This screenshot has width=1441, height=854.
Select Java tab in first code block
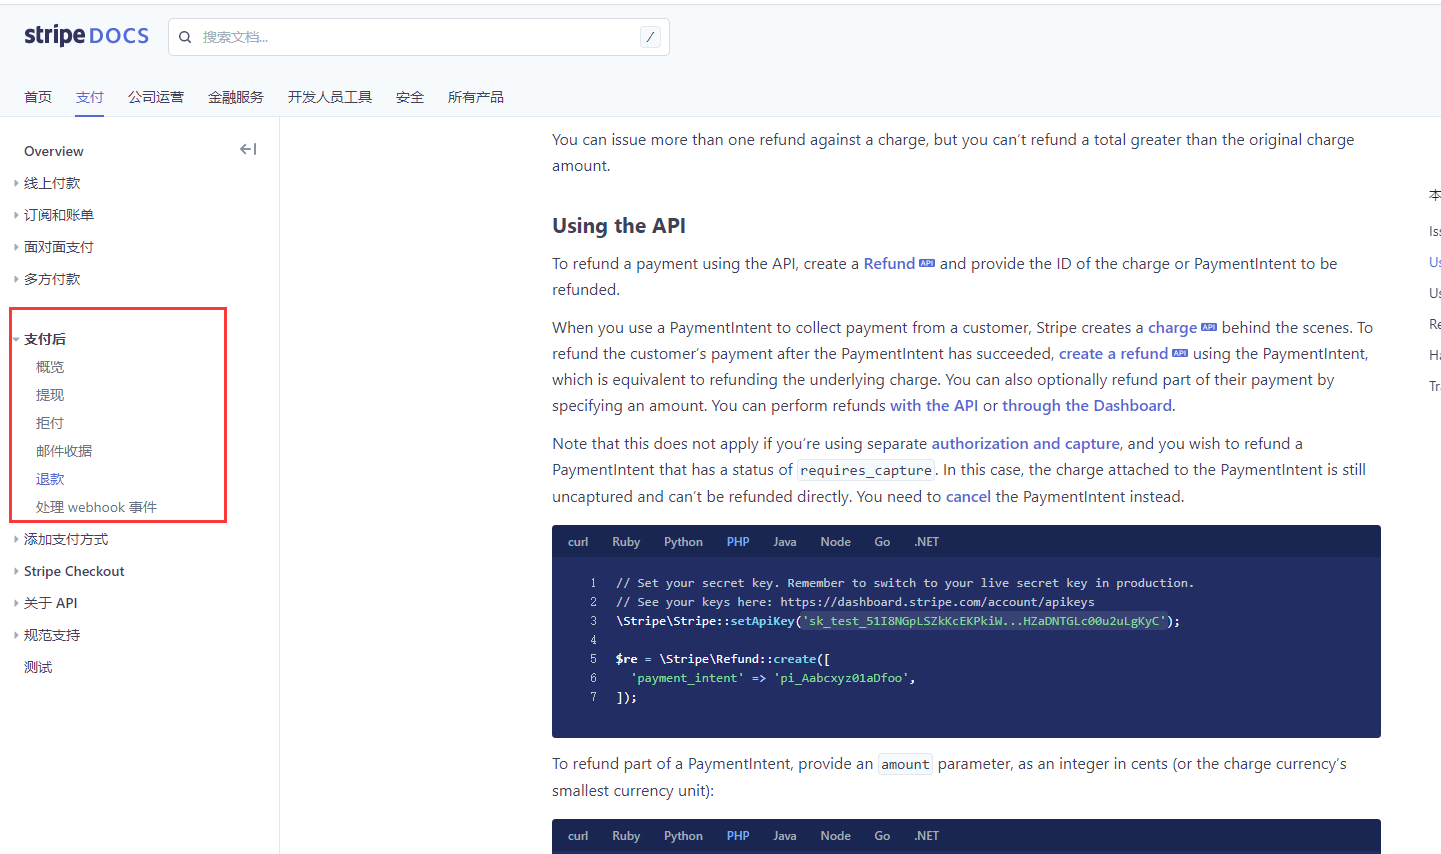pos(785,542)
